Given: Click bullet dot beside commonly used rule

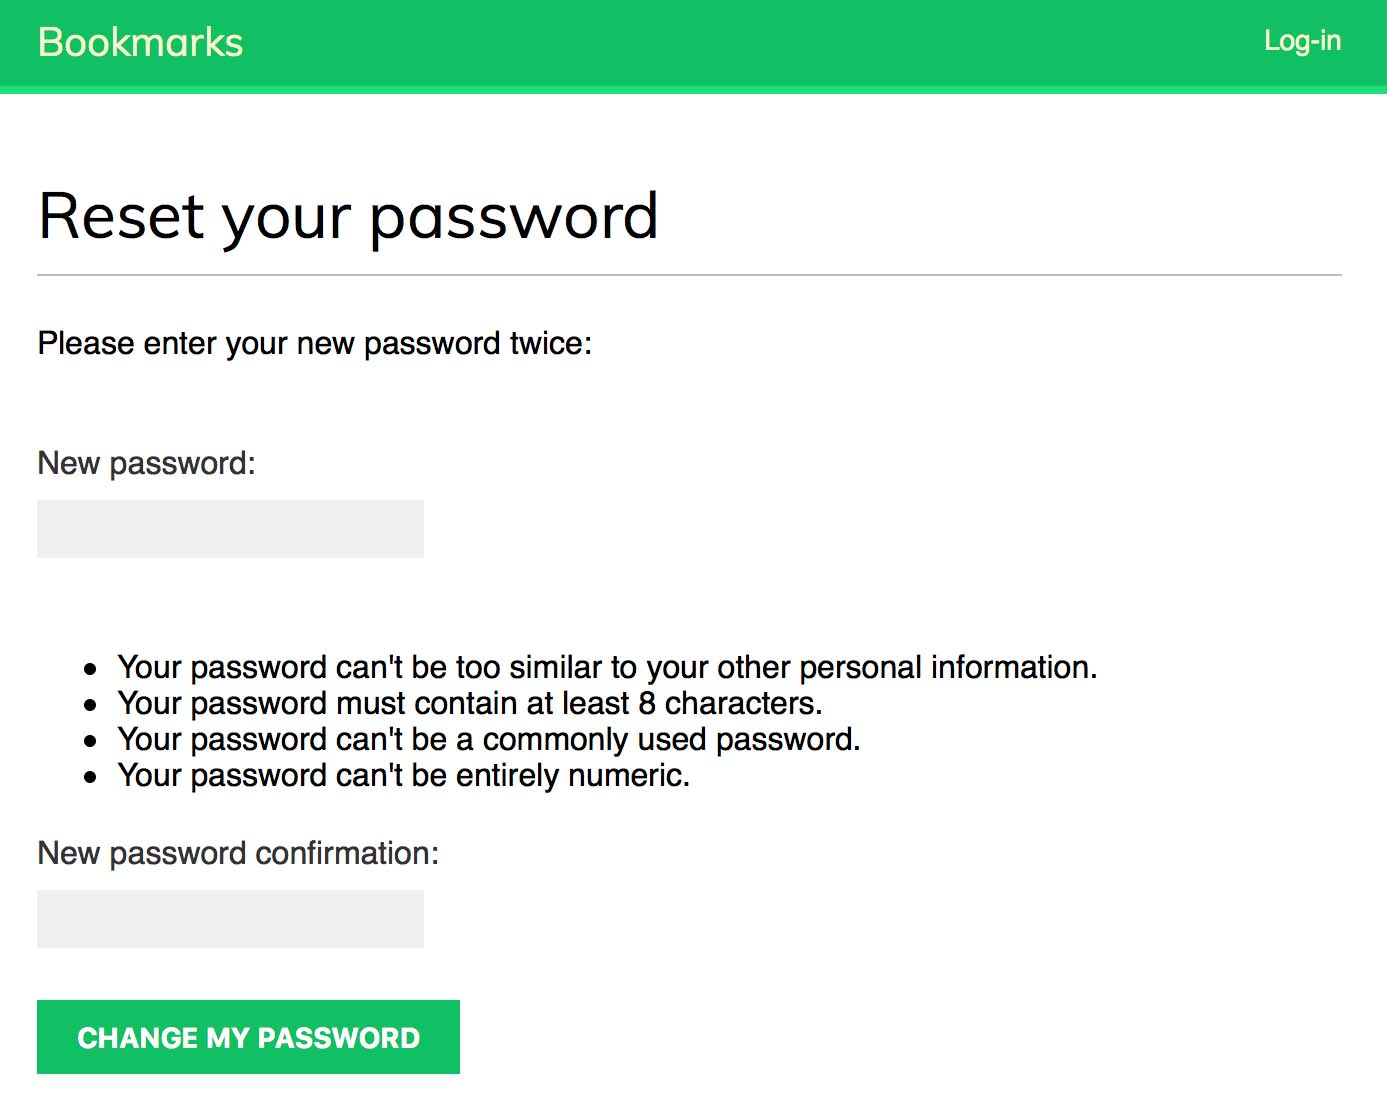Looking at the screenshot, I should pyautogui.click(x=91, y=741).
